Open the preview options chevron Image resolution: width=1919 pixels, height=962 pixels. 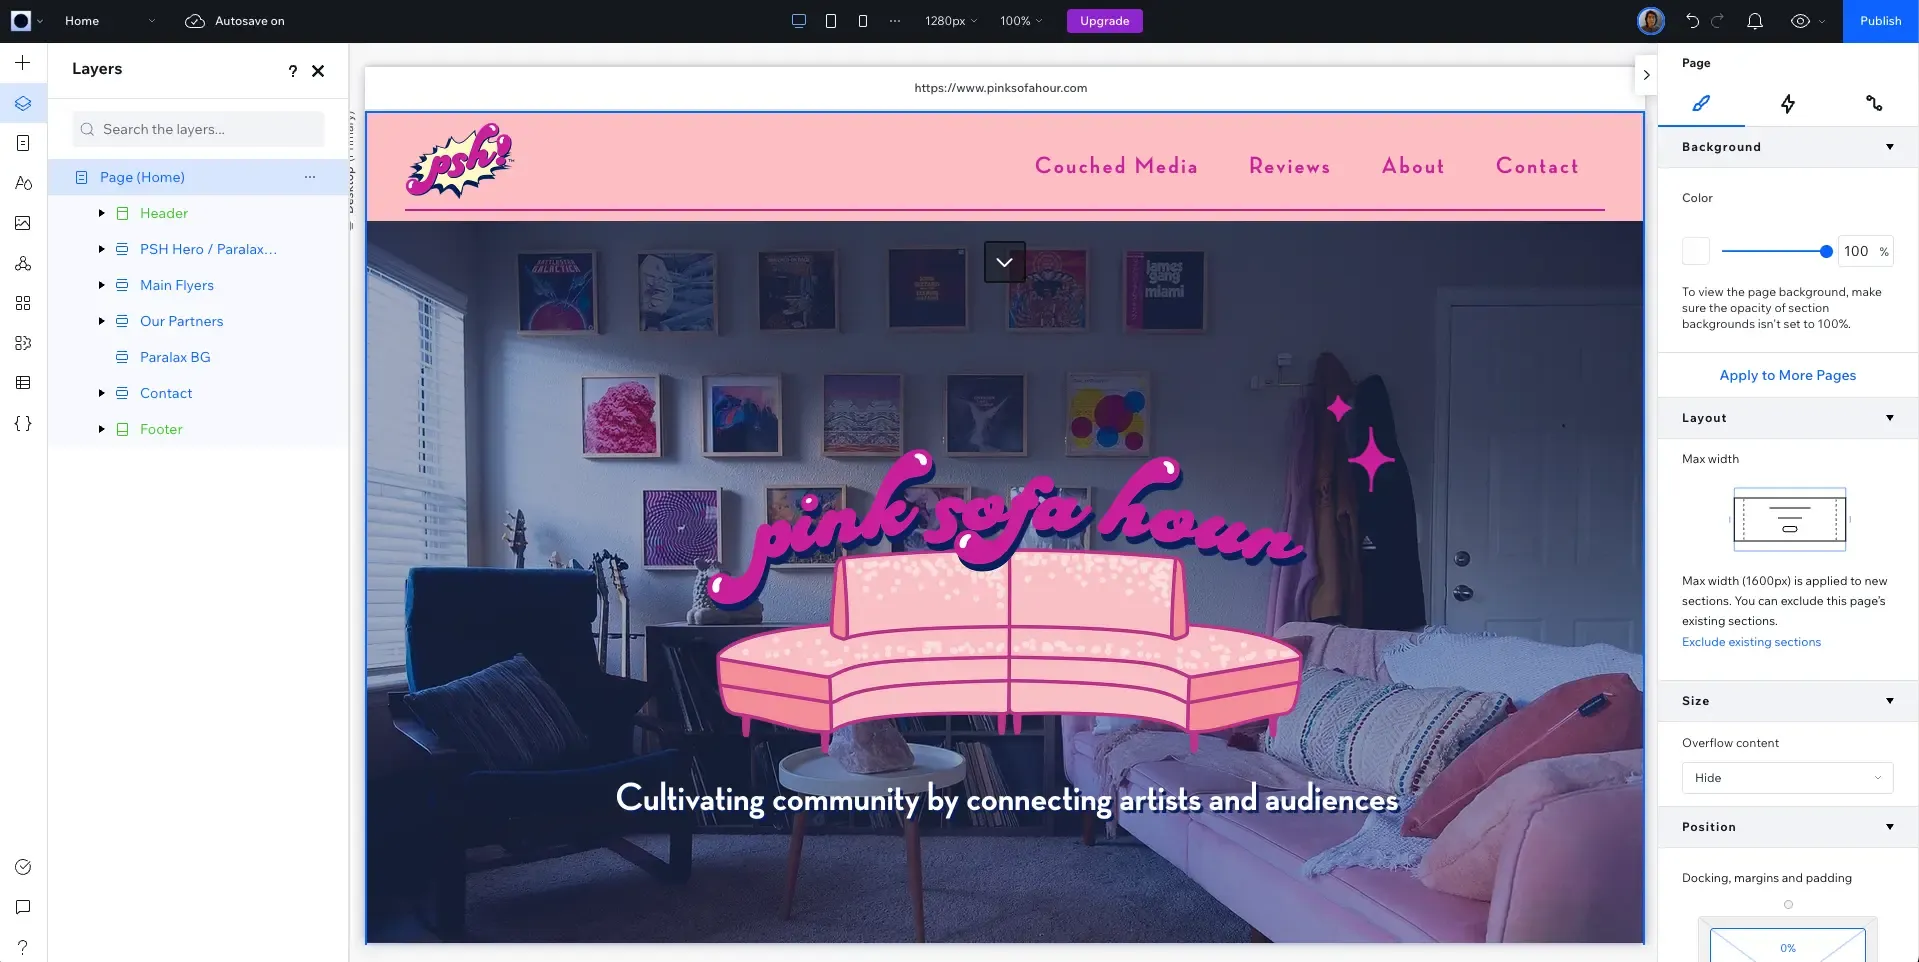[1822, 21]
